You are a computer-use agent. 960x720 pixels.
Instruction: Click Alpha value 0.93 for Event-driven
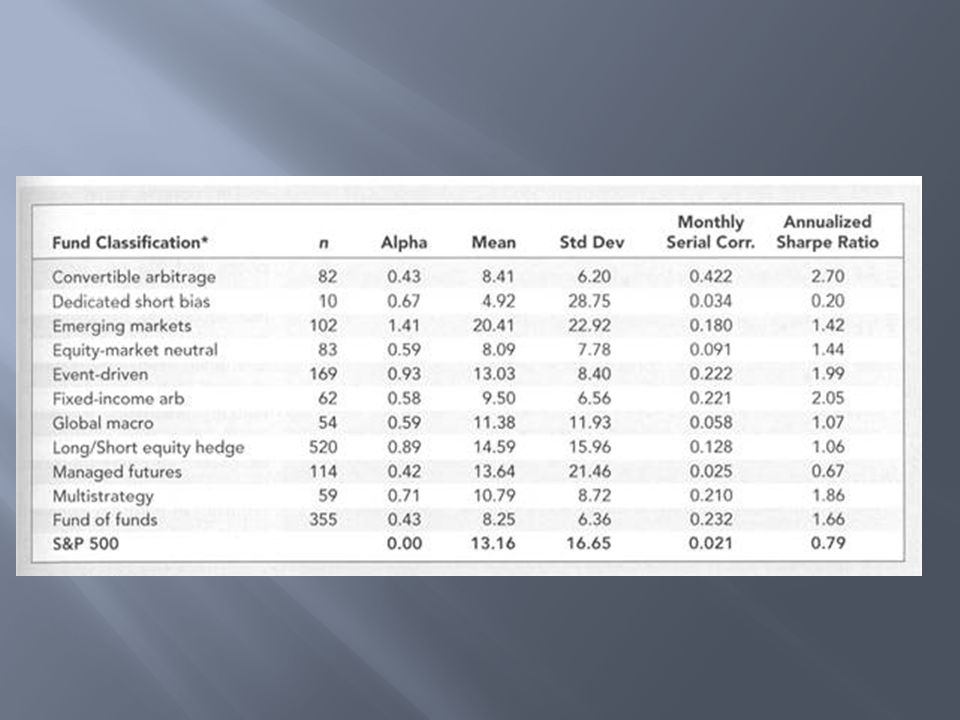point(404,373)
